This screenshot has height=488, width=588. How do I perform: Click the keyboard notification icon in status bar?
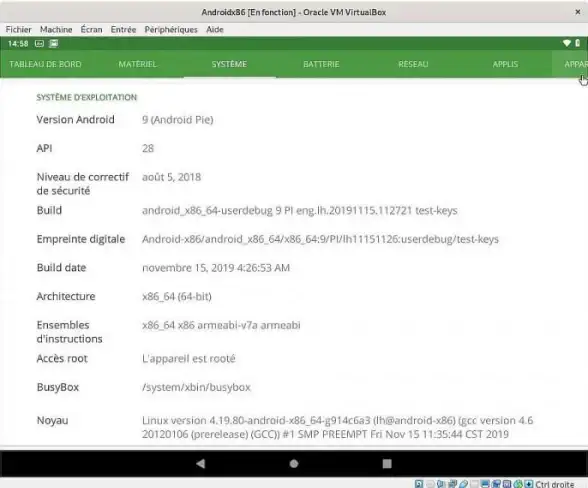pos(39,44)
